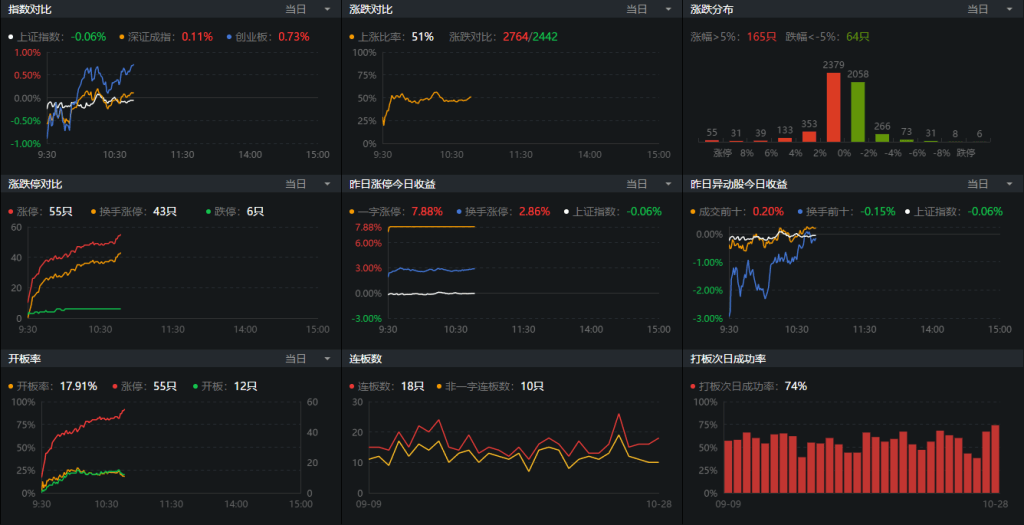Click the red 打板次日成功率 legend marker
The width and height of the screenshot is (1024, 525).
pos(694,386)
